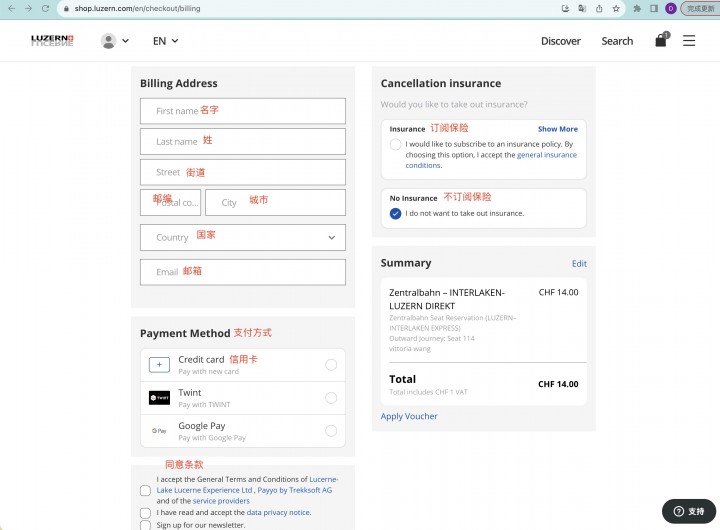
Task: Select the insurance subscription radio option
Action: pyautogui.click(x=395, y=145)
